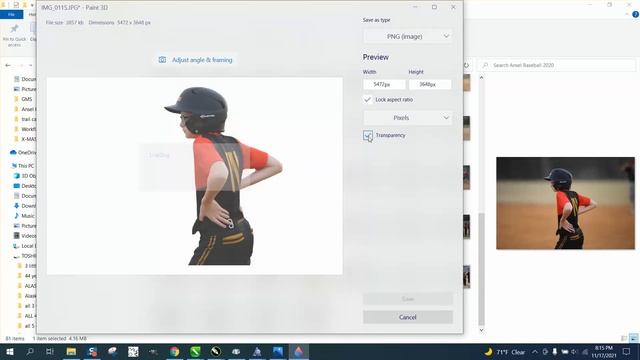Image resolution: width=640 pixels, height=360 pixels.
Task: Click the green app icon in the taskbar
Action: tap(195, 351)
